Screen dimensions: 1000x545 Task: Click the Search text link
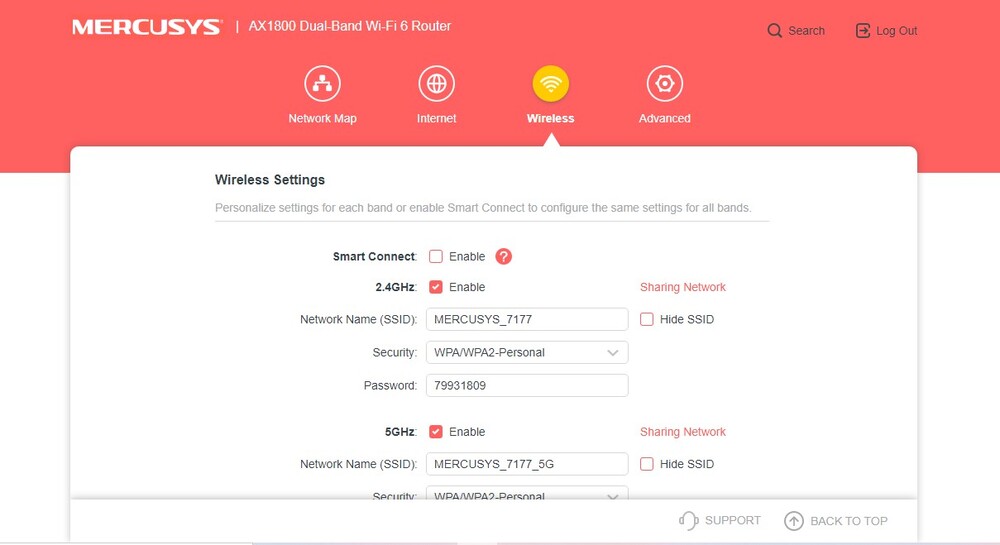(806, 31)
